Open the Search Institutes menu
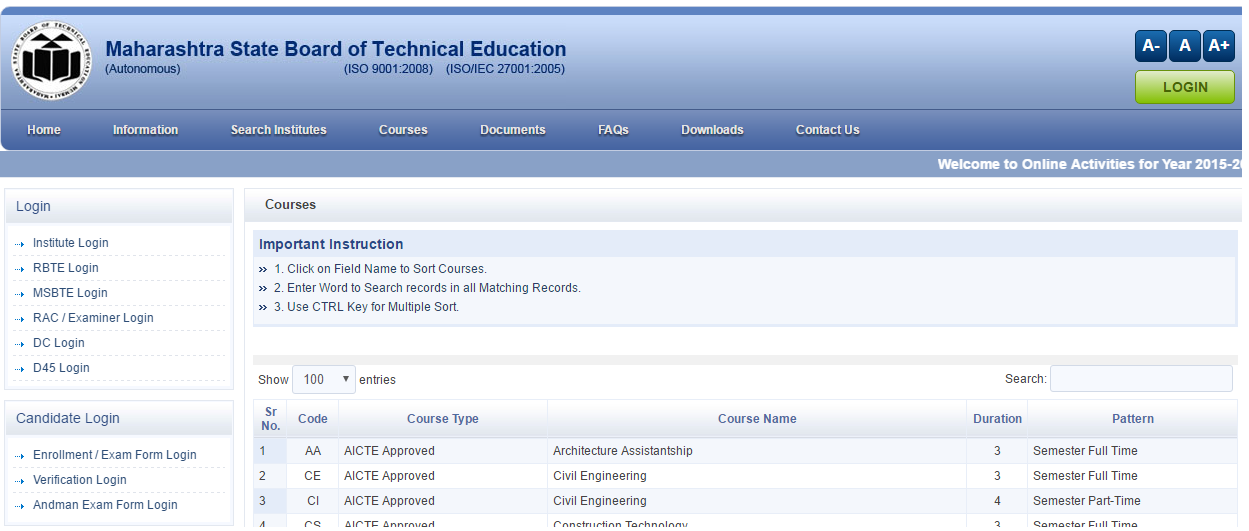The image size is (1249, 531). 278,130
